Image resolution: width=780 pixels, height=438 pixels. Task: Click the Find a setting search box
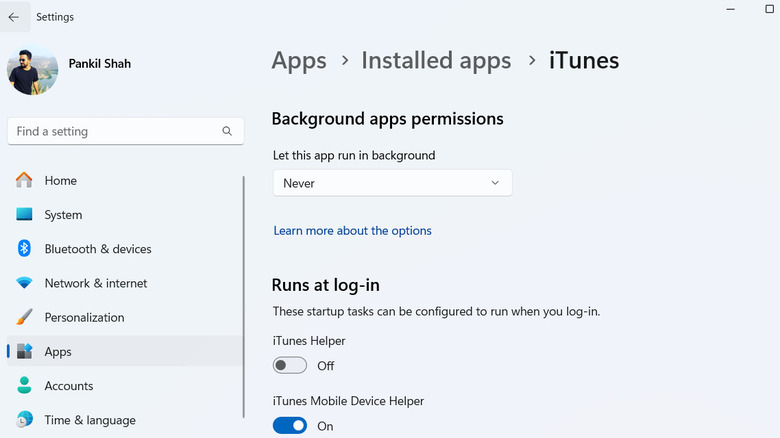click(115, 131)
